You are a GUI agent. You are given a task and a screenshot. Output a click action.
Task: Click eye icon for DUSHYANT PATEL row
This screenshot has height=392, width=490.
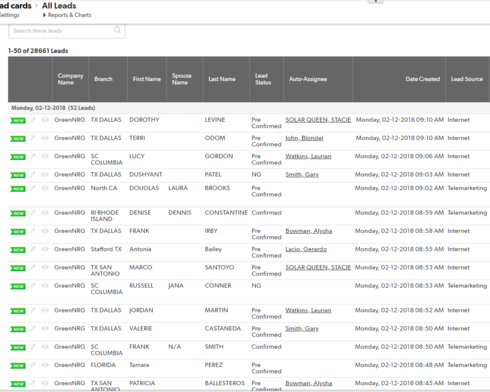(x=45, y=175)
